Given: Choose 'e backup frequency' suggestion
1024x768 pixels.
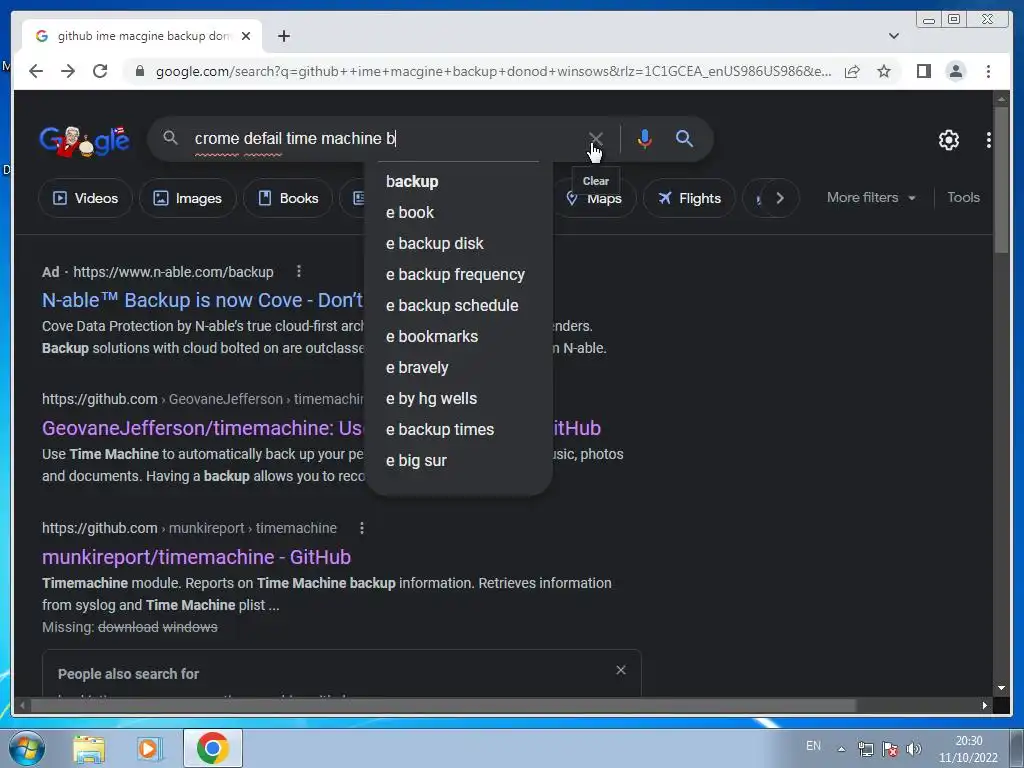Looking at the screenshot, I should (x=458, y=274).
